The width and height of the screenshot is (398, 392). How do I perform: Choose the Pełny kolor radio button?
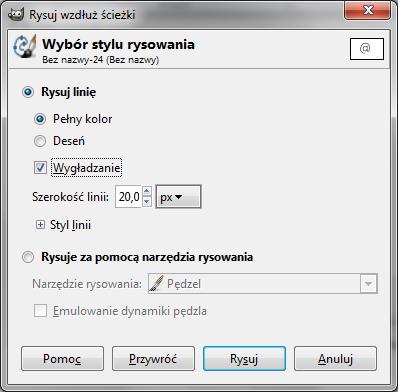click(x=40, y=119)
